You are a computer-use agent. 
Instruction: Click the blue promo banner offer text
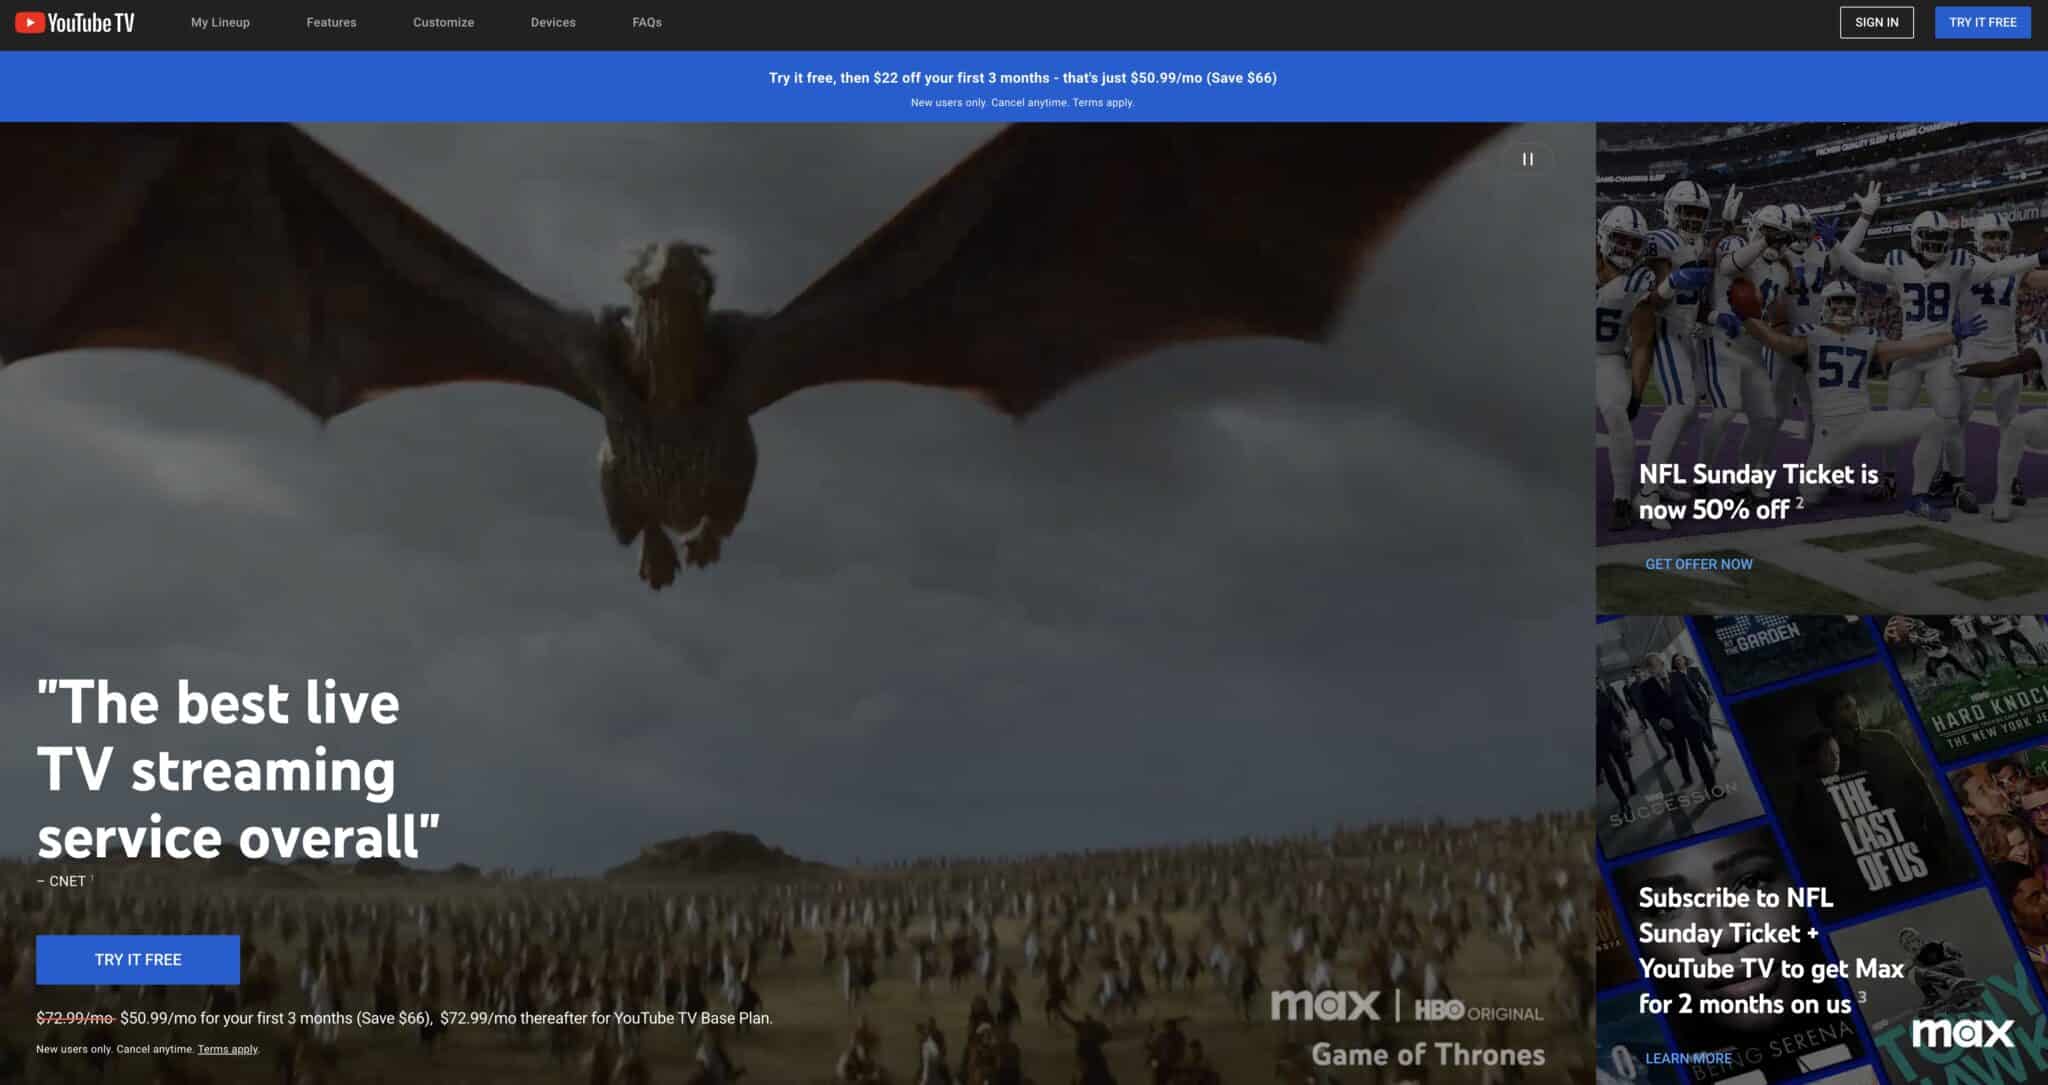tap(1022, 78)
